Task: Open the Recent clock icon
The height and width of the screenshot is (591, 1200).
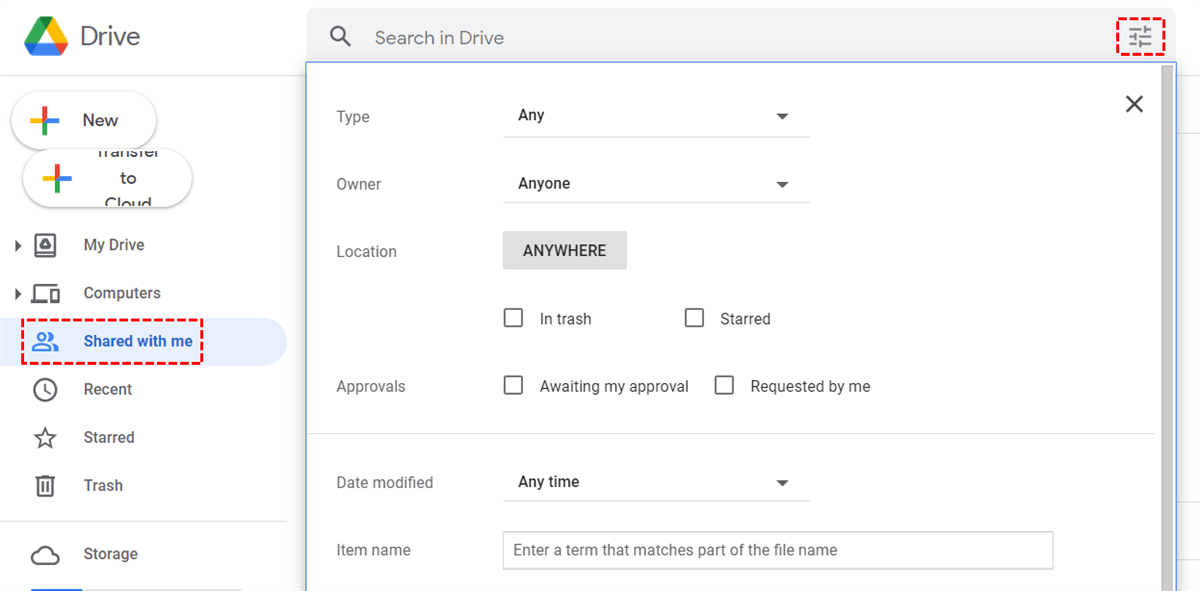Action: point(45,390)
